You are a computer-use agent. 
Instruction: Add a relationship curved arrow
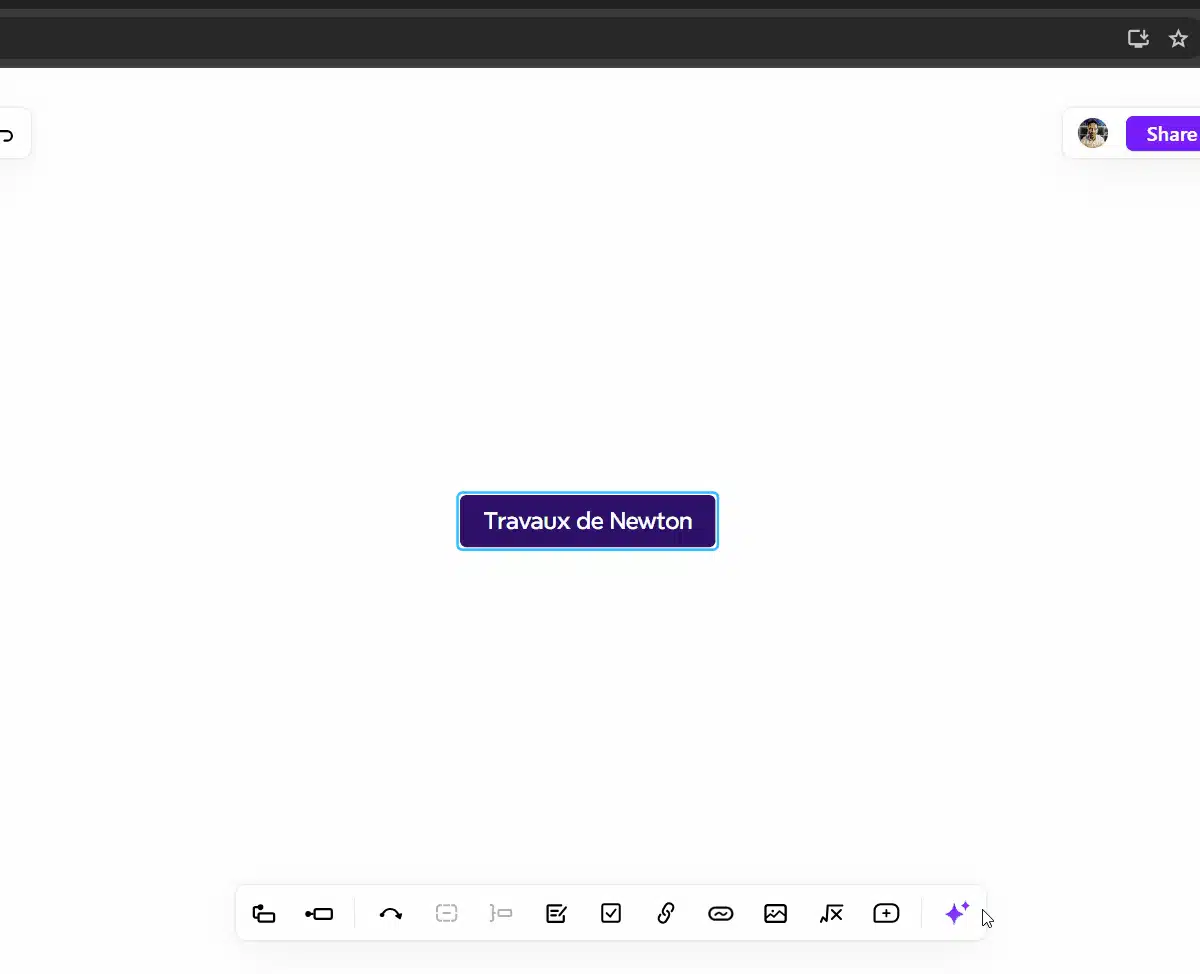(391, 913)
